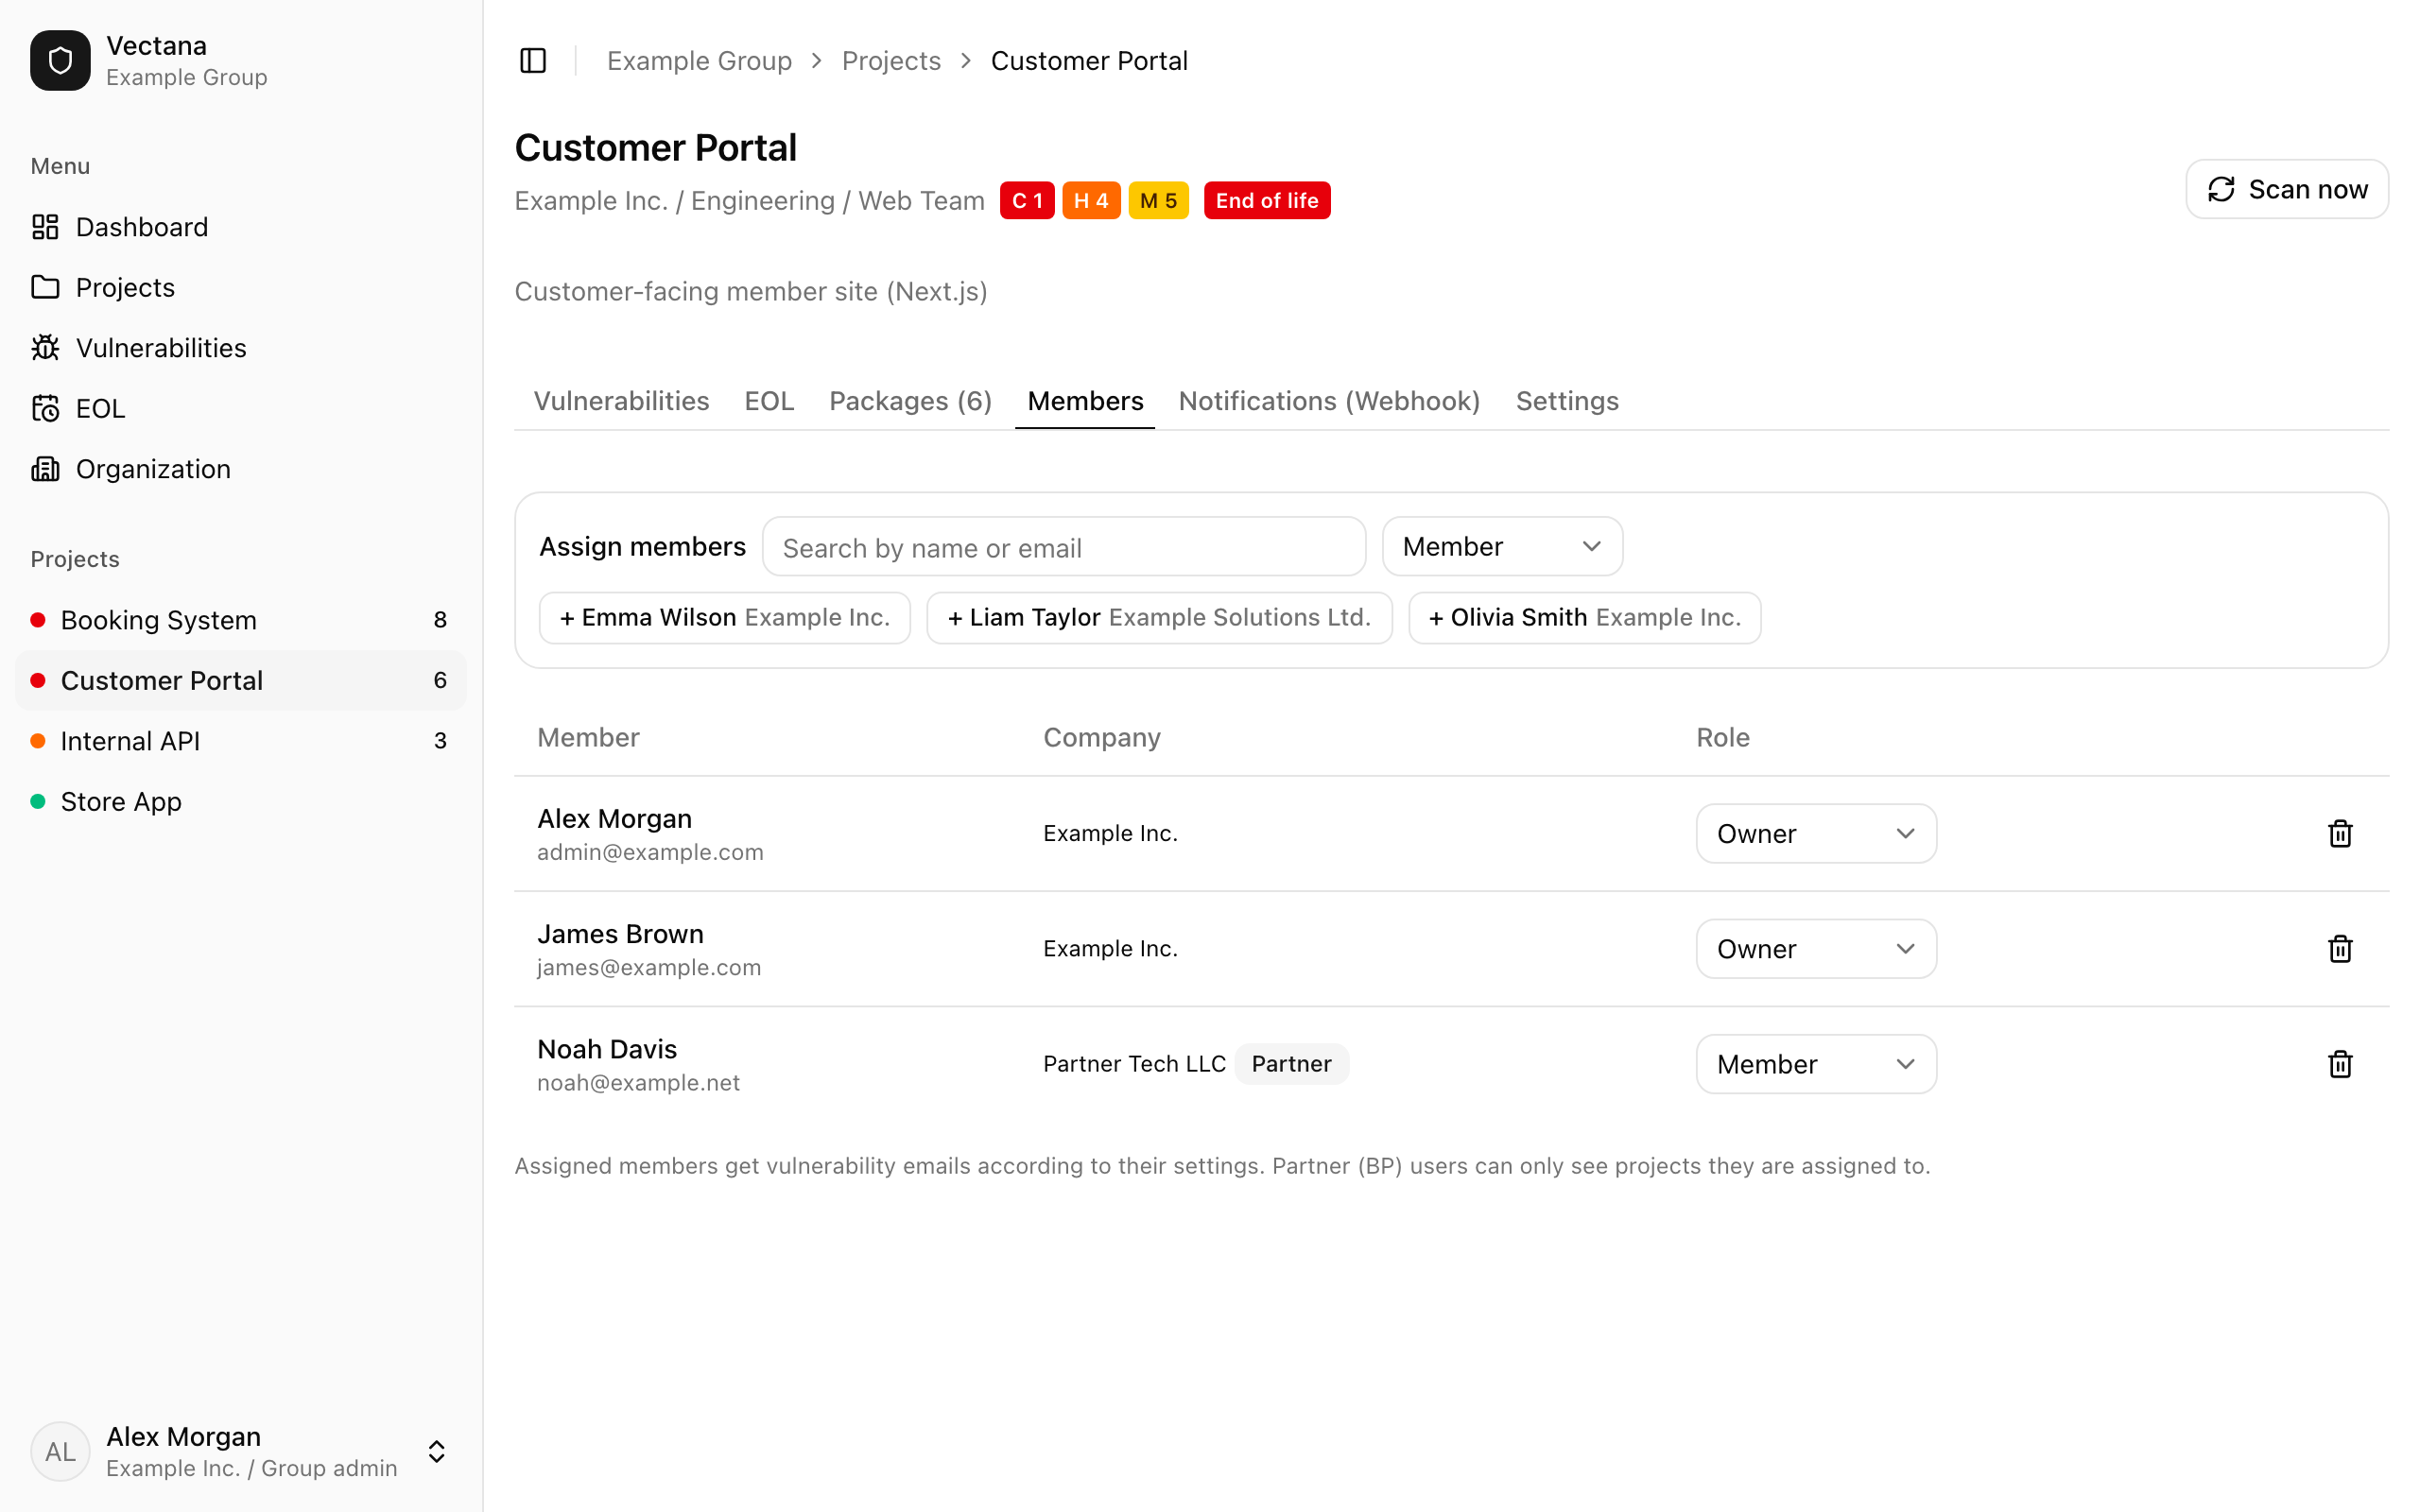2420x1512 pixels.
Task: Open the Notifications (Webhook) tab
Action: [1329, 401]
